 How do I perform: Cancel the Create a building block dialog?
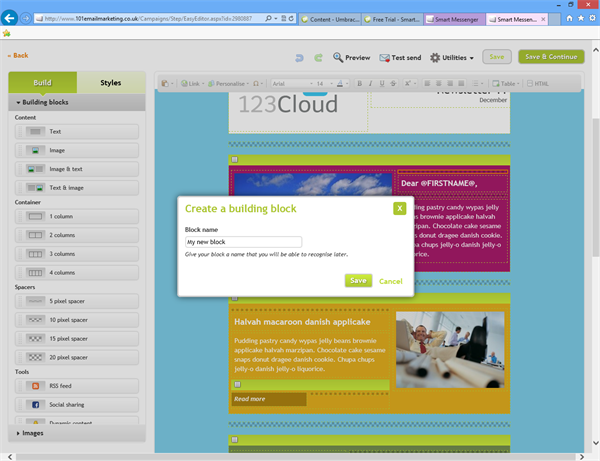[x=391, y=281]
